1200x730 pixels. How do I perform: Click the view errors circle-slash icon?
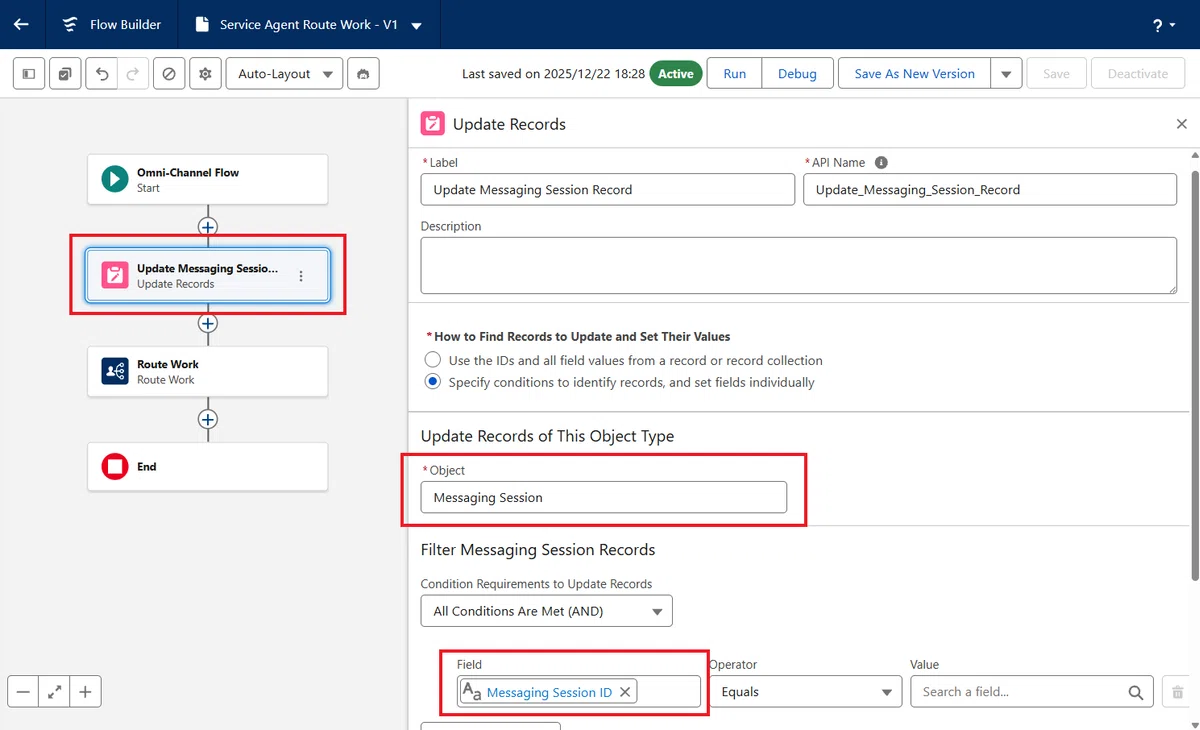point(169,74)
